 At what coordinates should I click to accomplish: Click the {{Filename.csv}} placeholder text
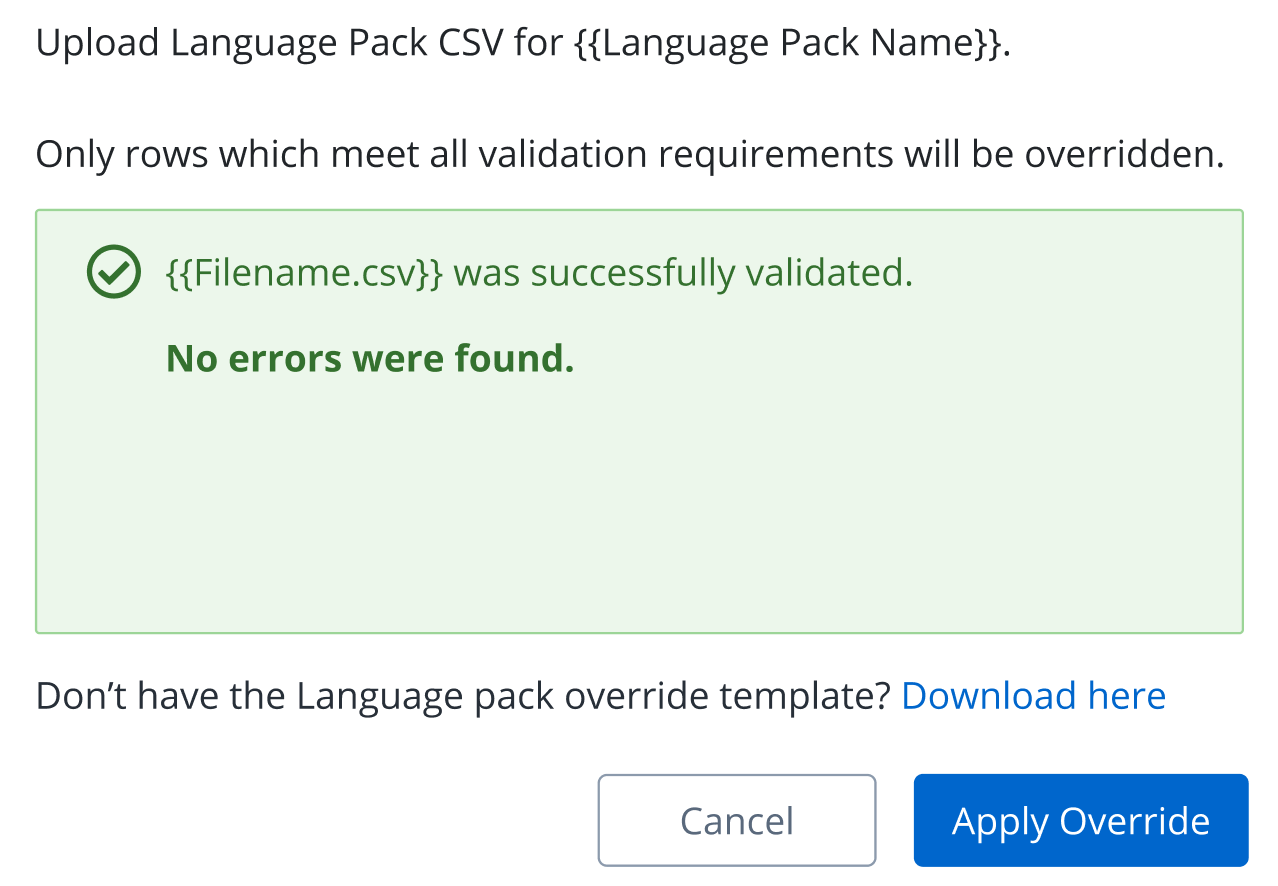tap(304, 272)
